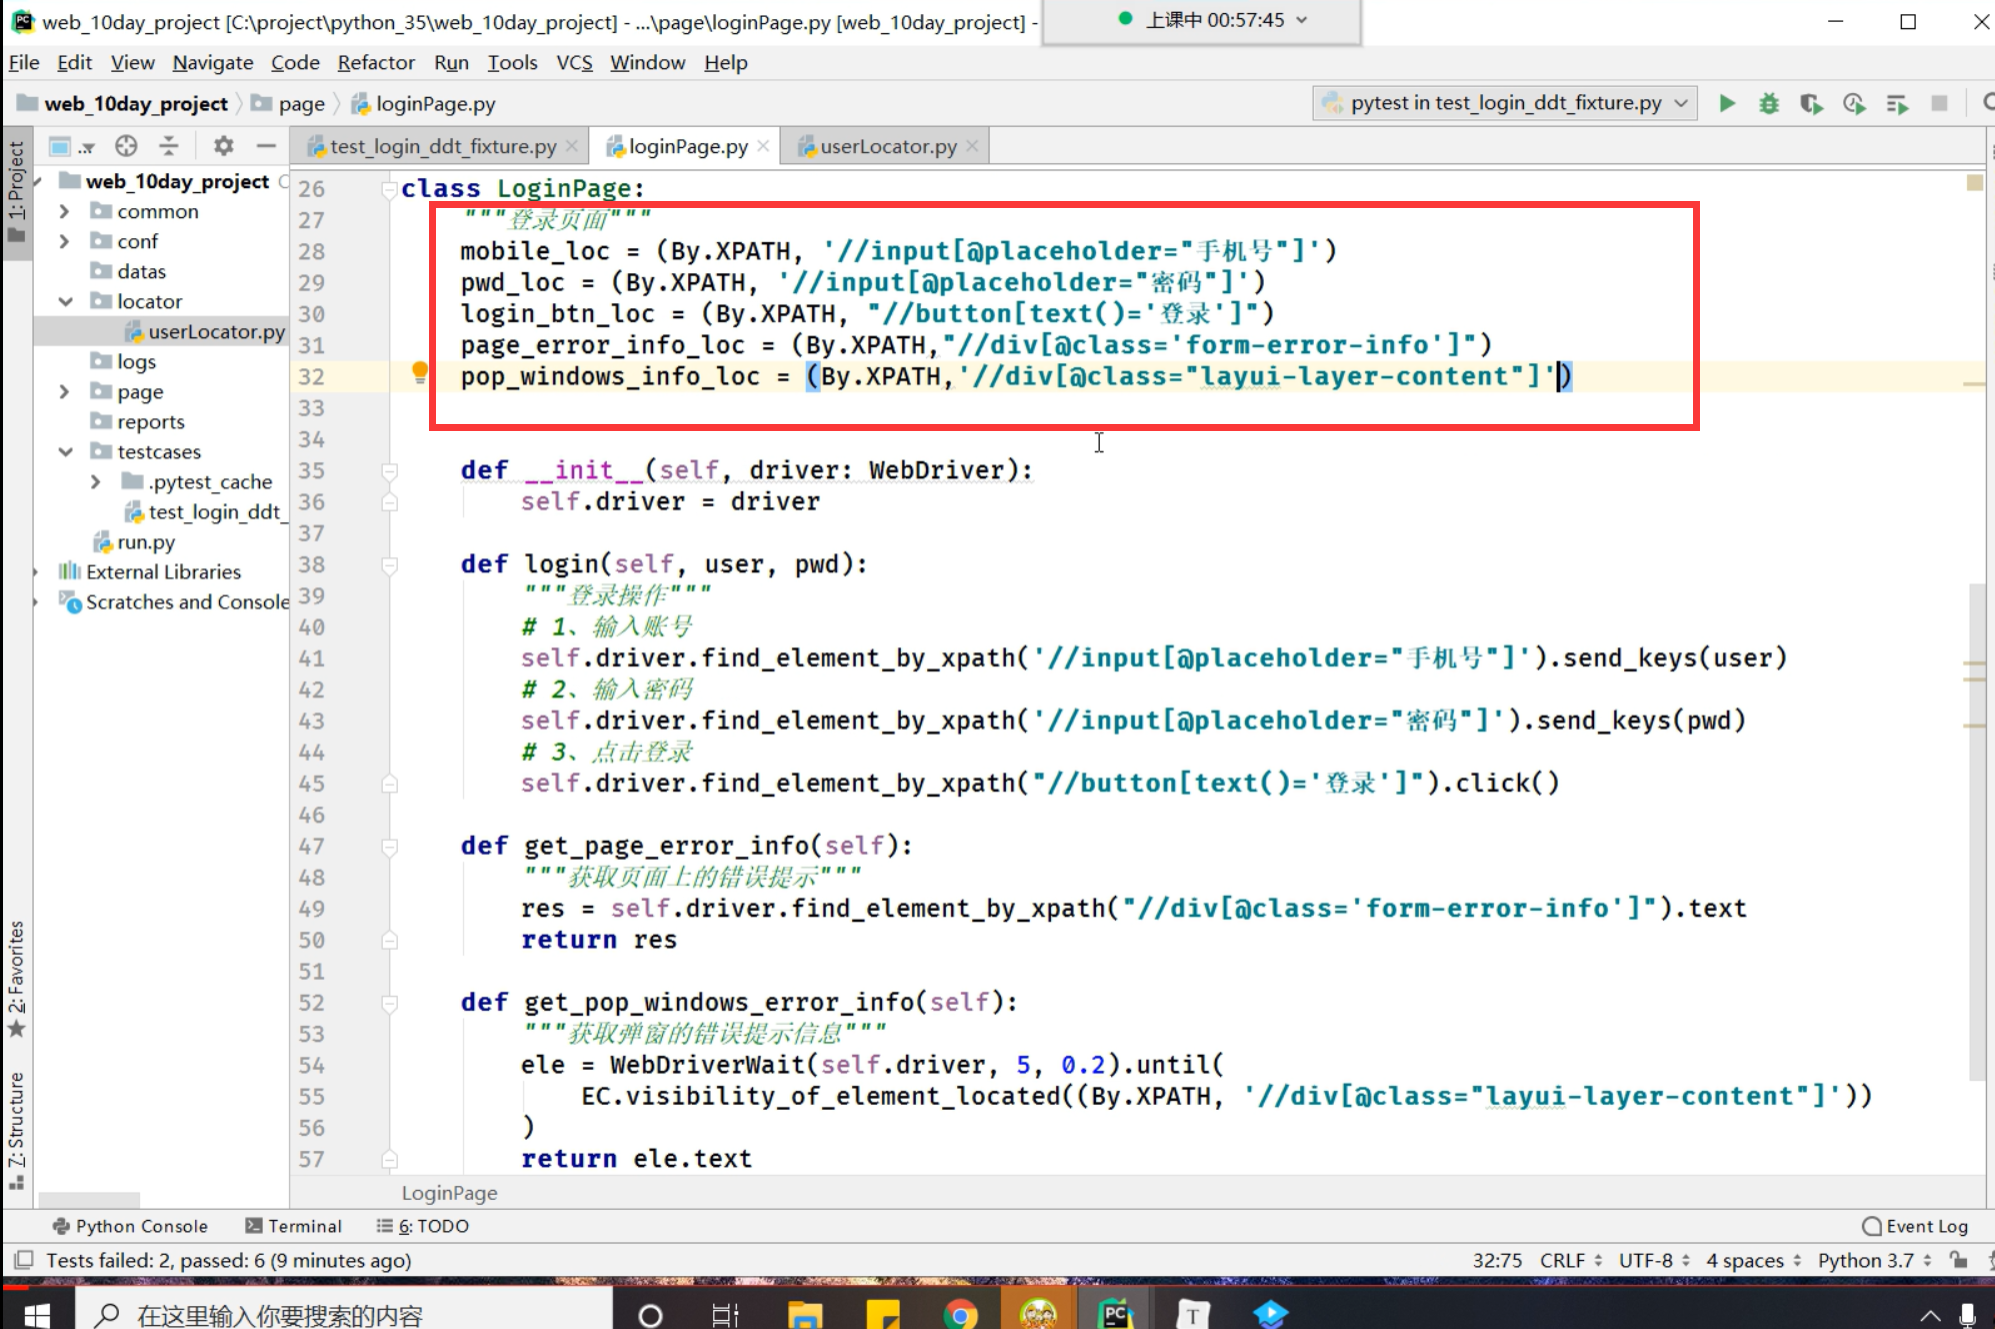Toggle the read-only lock icon
Image resolution: width=1995 pixels, height=1329 pixels.
click(1958, 1260)
